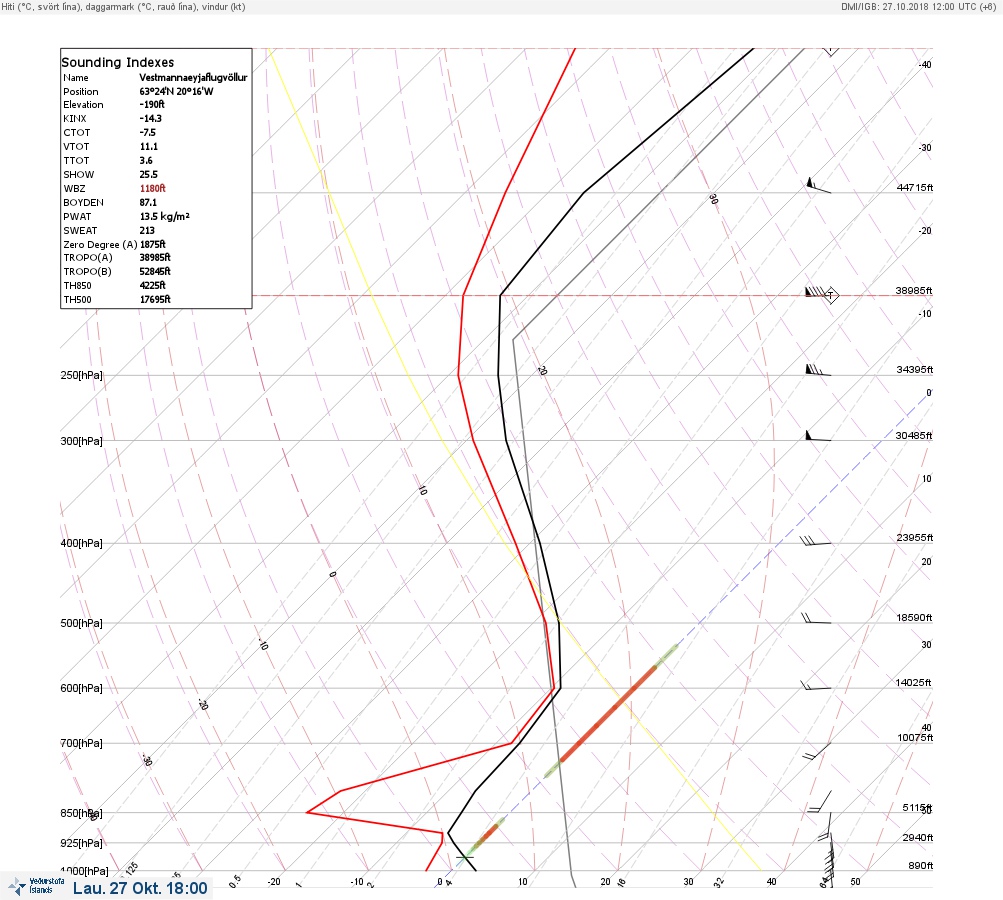Screen dimensions: 1003x900
Task: Click the green cross surface marker
Action: 465,857
